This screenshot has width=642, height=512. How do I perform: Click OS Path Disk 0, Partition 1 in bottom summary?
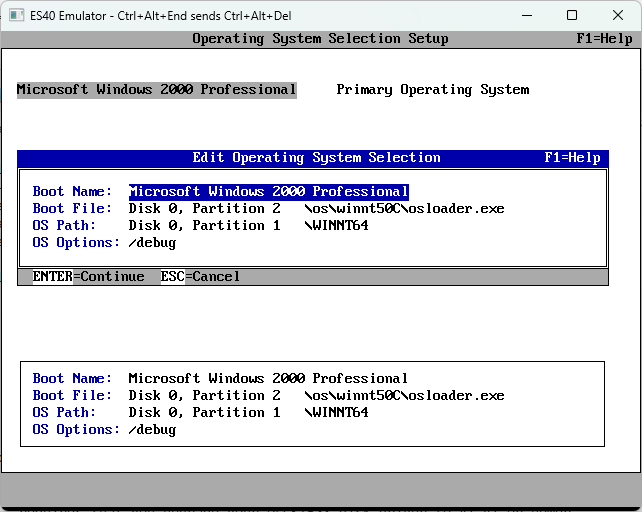(204, 412)
